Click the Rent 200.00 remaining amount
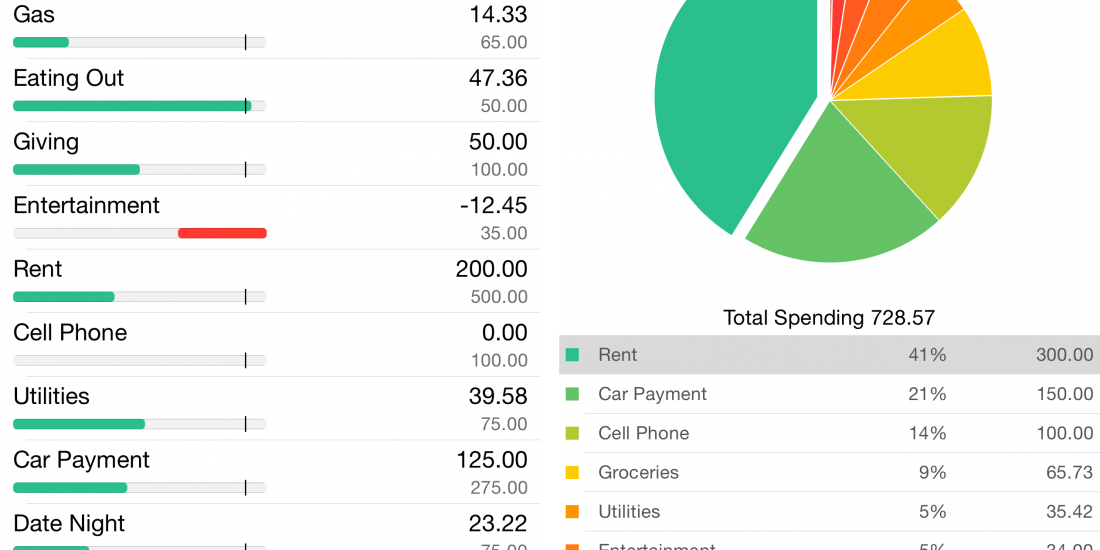1100x550 pixels. [497, 269]
